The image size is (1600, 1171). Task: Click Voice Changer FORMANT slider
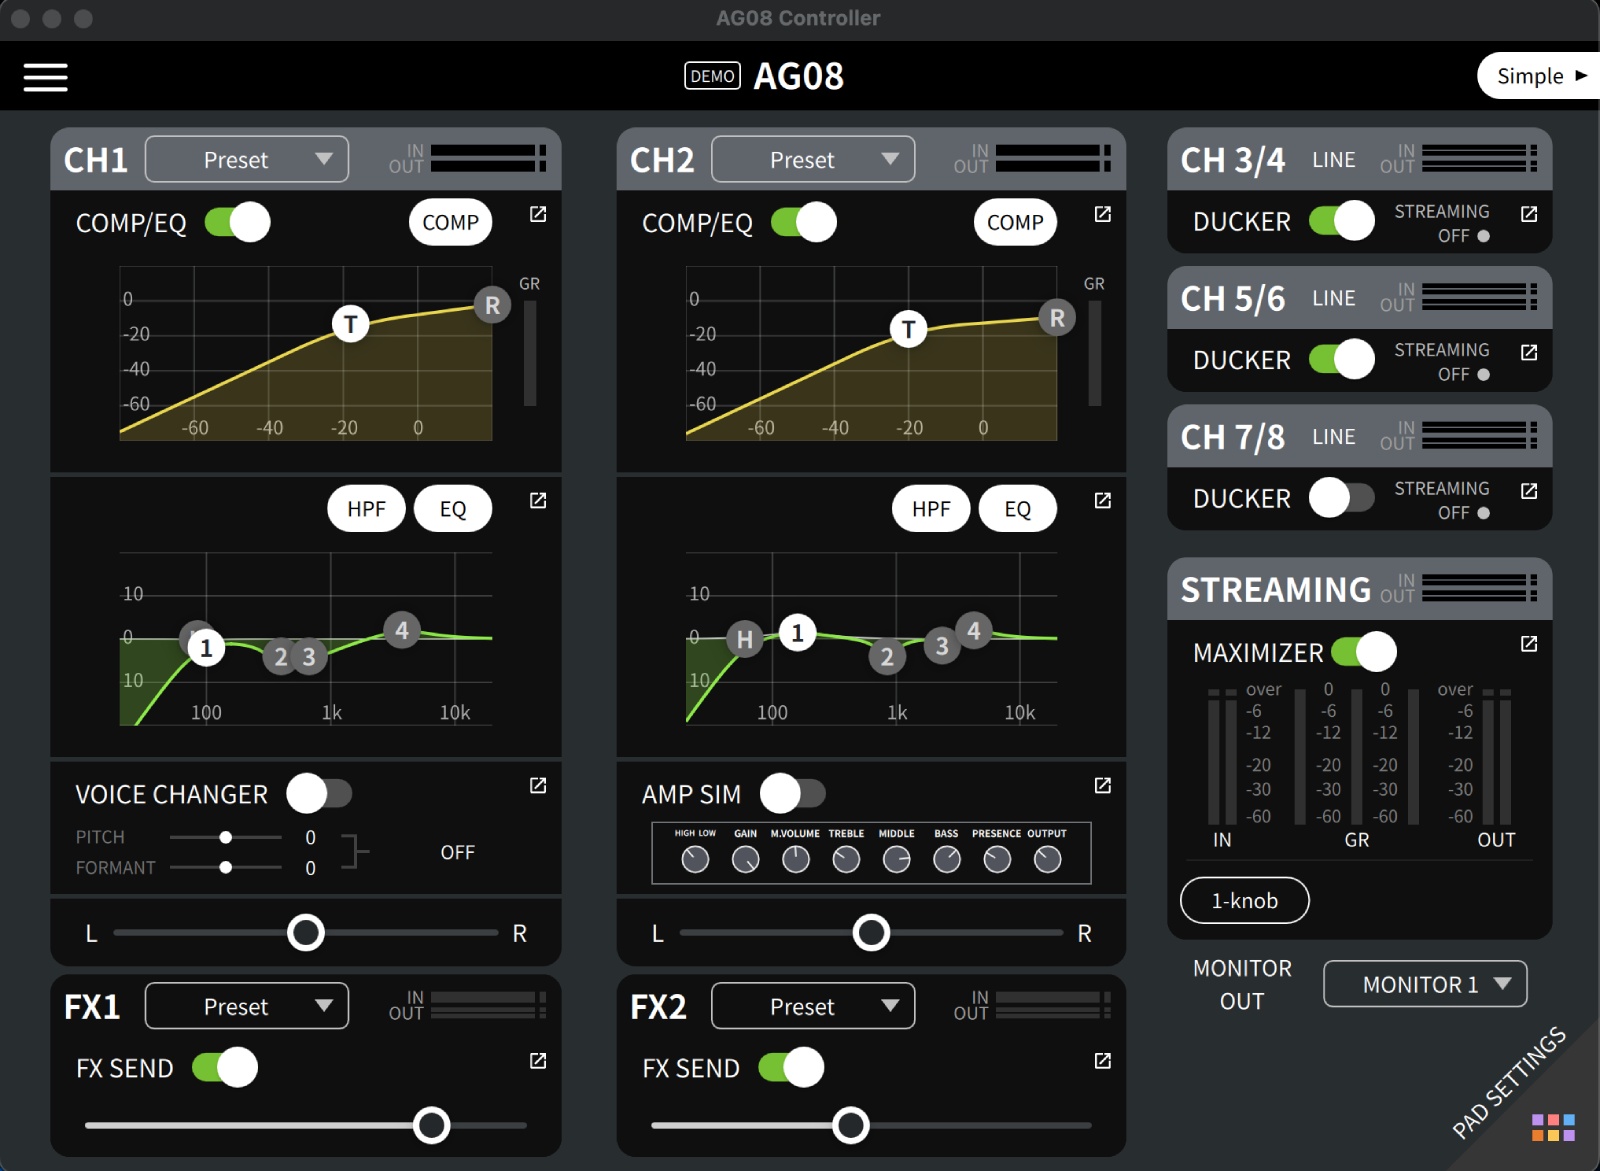[x=226, y=867]
